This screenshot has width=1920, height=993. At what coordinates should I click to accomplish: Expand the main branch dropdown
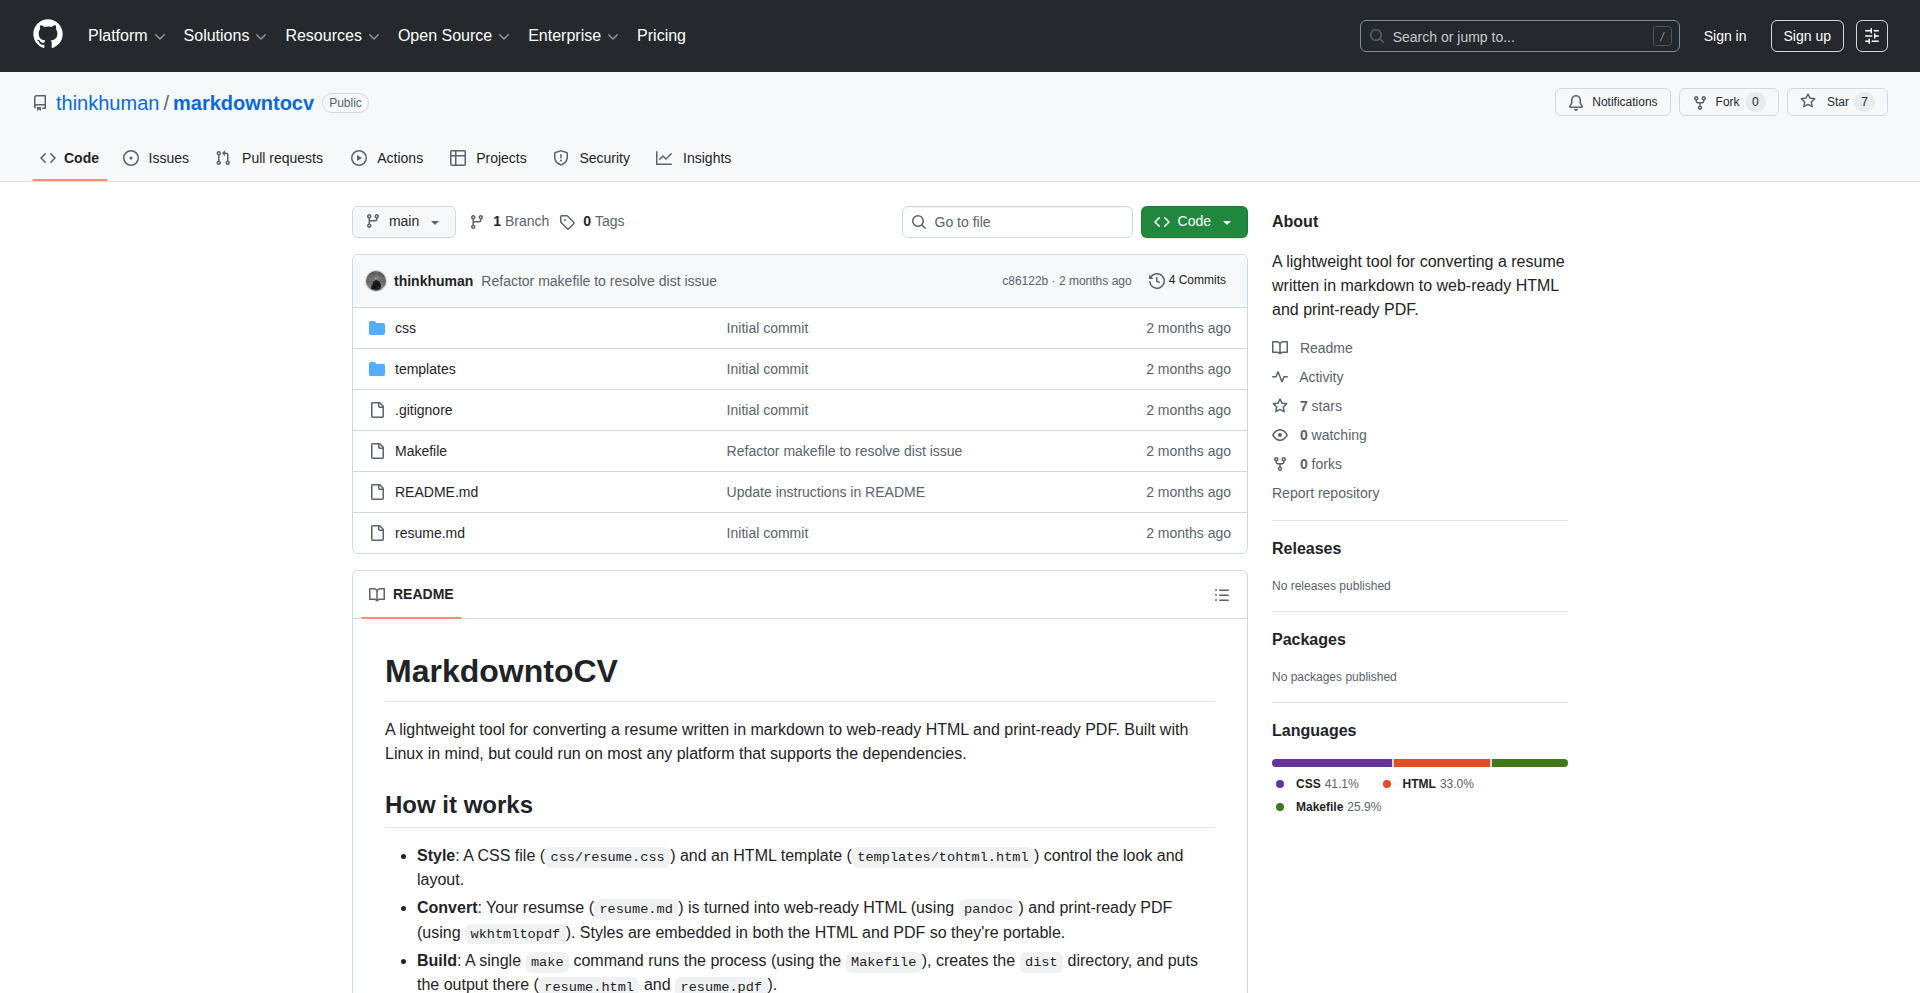(403, 222)
